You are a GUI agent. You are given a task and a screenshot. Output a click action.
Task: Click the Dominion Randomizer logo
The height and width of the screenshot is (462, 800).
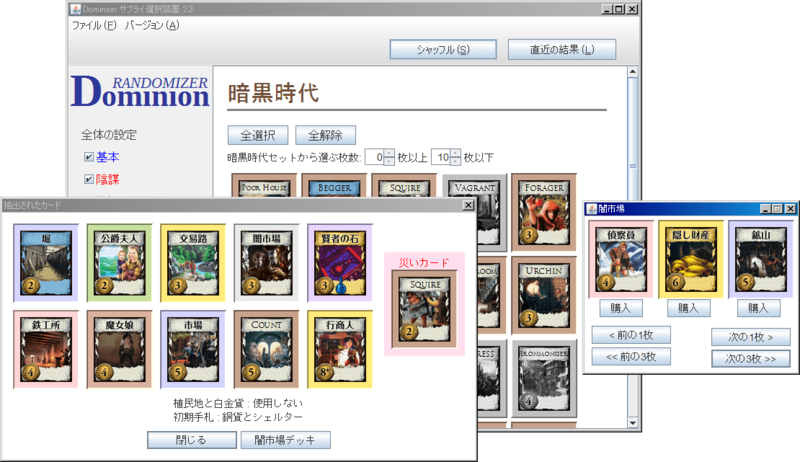coord(140,92)
